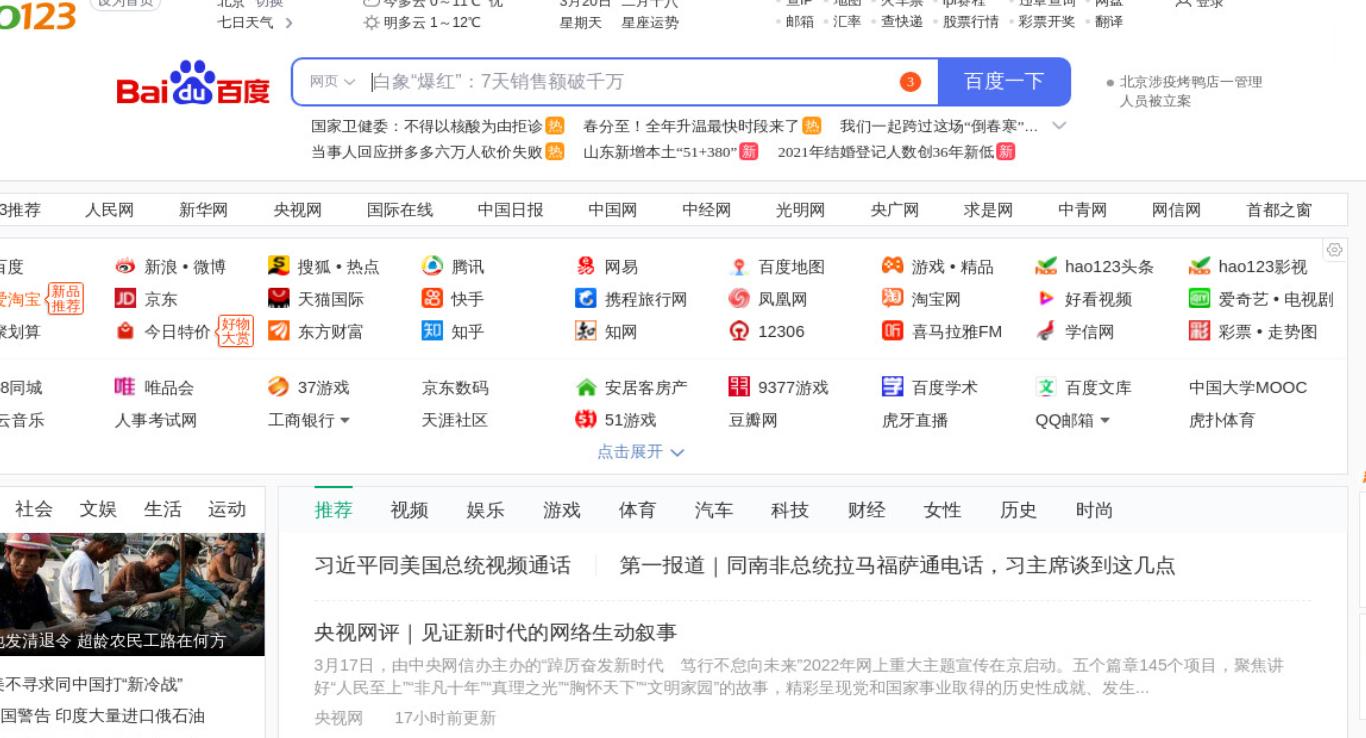The height and width of the screenshot is (738, 1366).
Task: Click the 12306 railway icon
Action: point(739,331)
